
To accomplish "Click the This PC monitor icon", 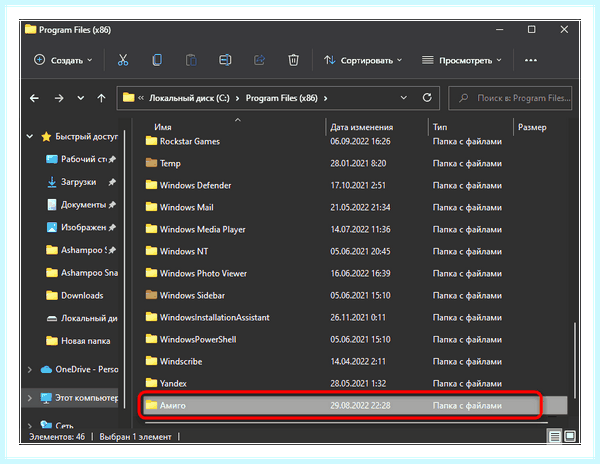I will tap(46, 398).
